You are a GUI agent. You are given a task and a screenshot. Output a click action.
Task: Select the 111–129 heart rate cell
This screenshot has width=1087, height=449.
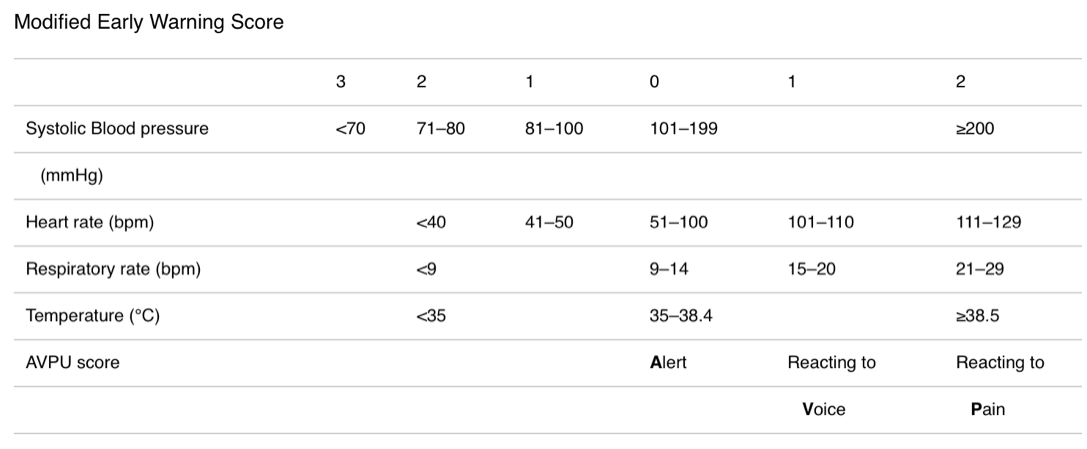point(989,222)
